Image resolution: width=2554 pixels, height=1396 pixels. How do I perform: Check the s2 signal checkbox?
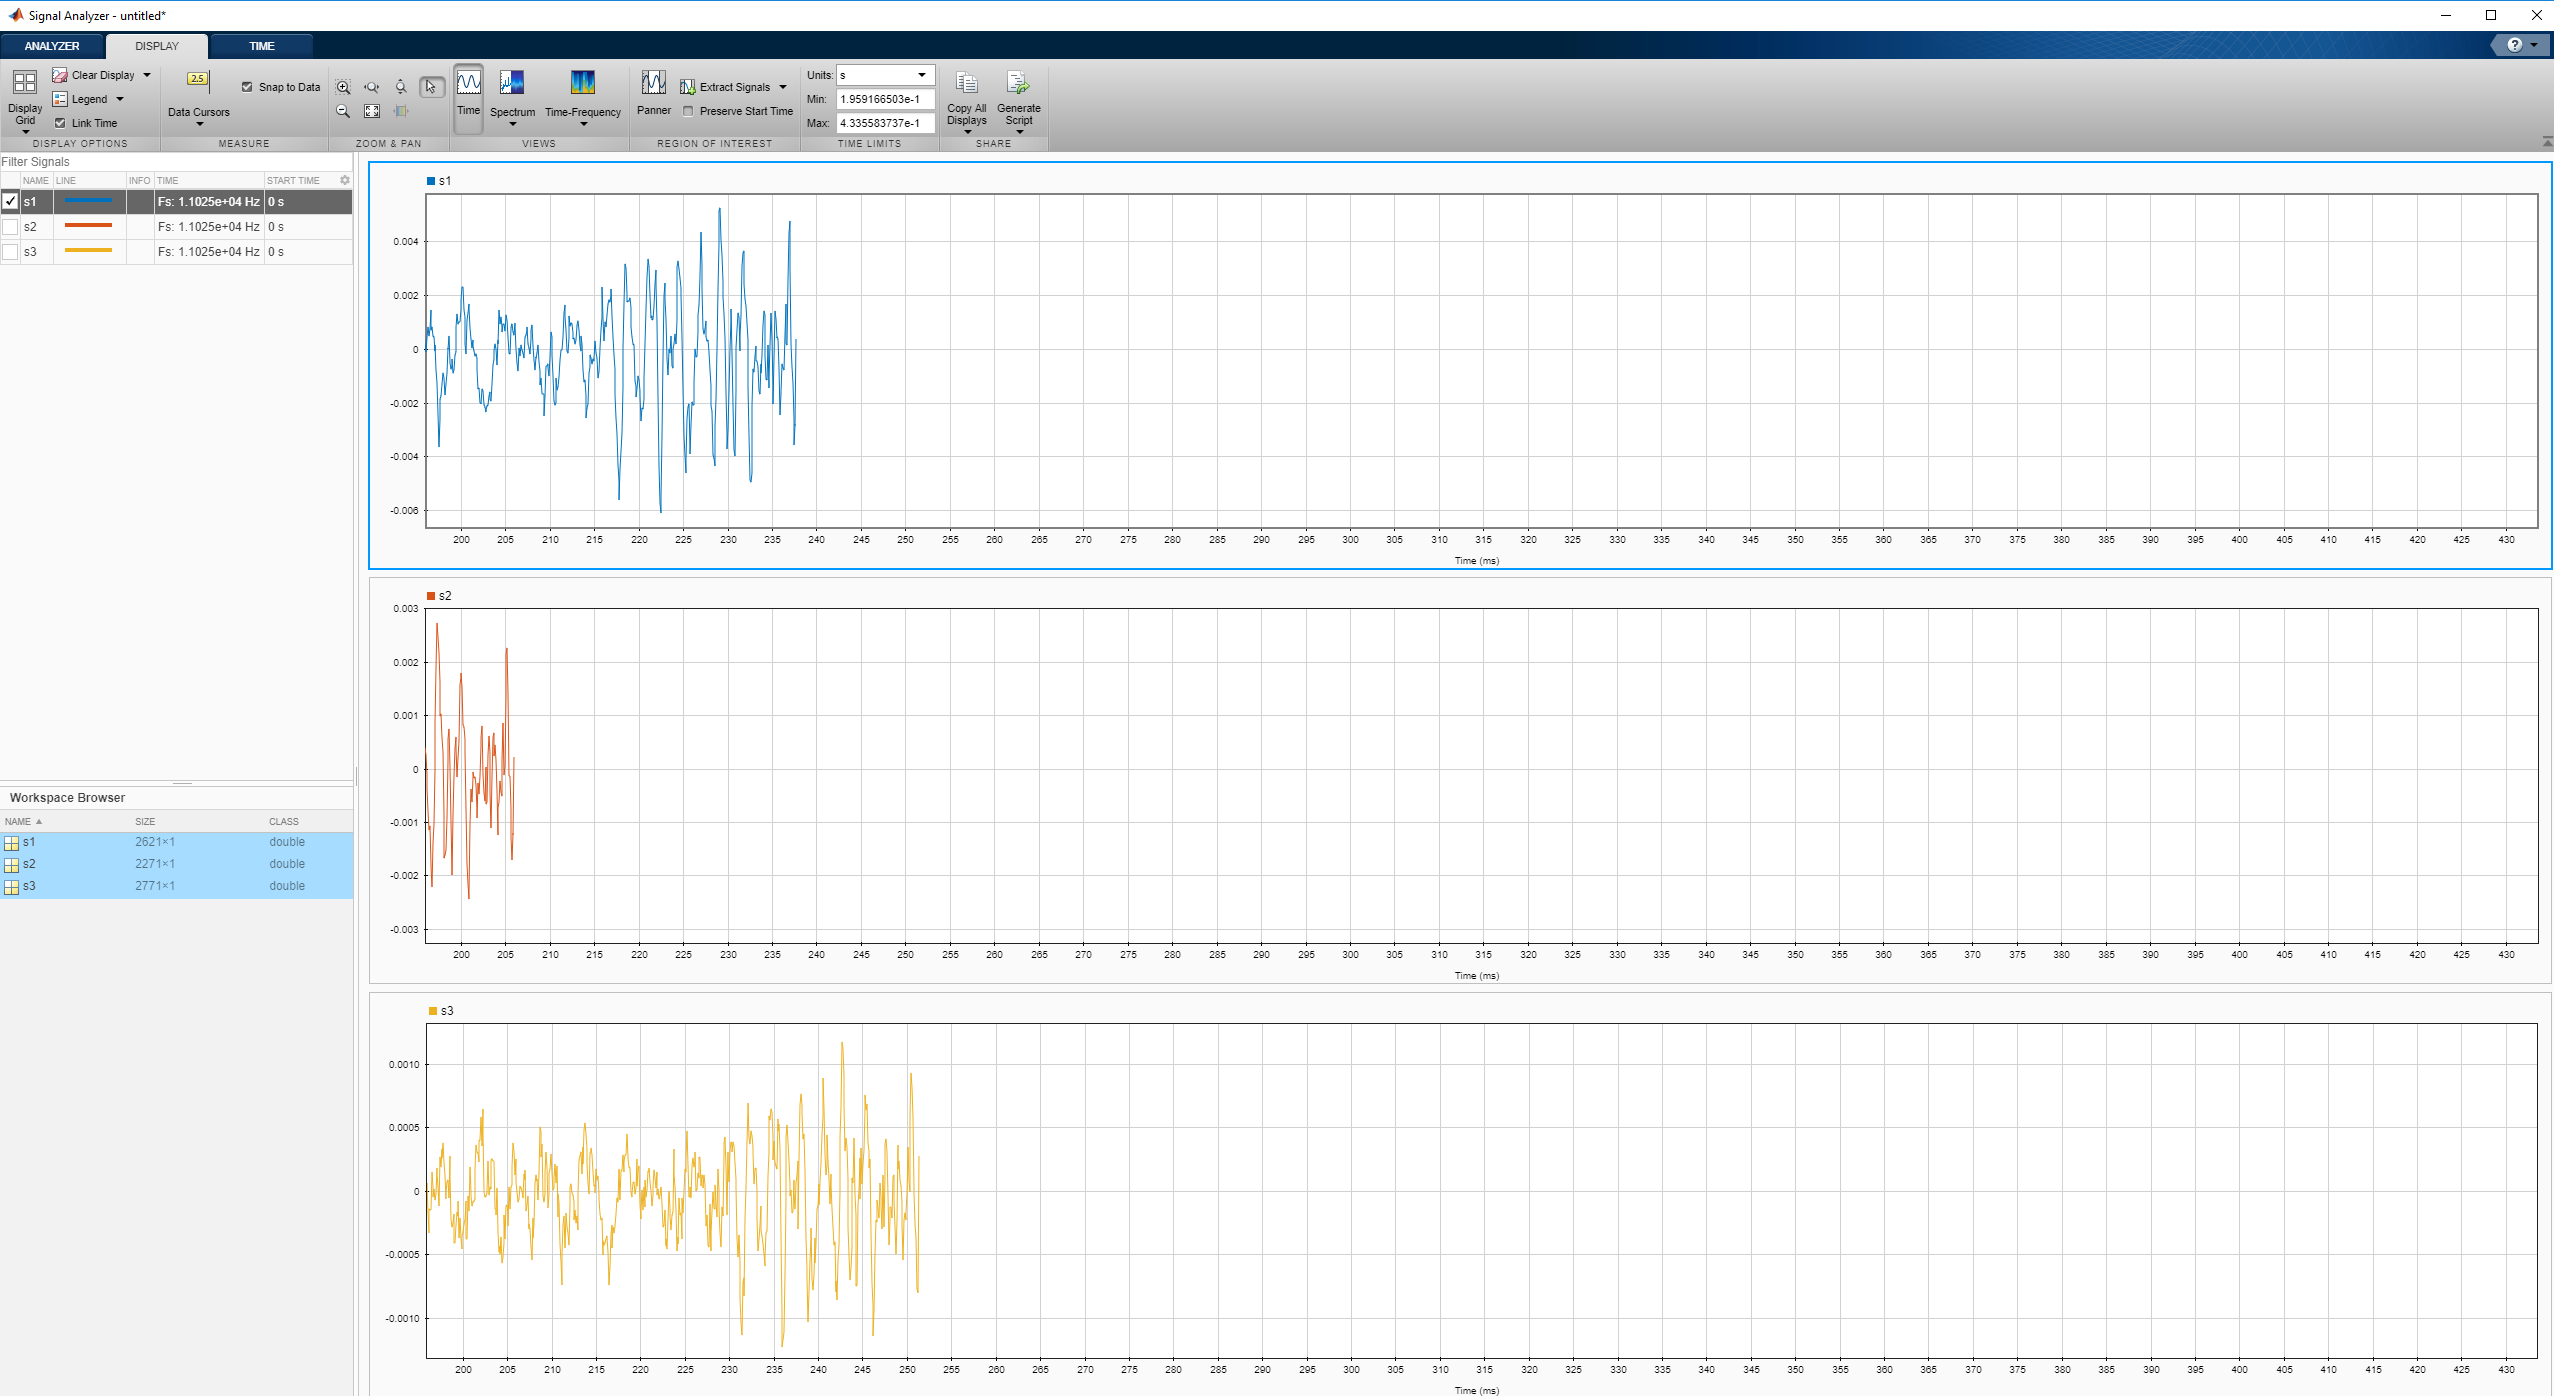coord(10,227)
